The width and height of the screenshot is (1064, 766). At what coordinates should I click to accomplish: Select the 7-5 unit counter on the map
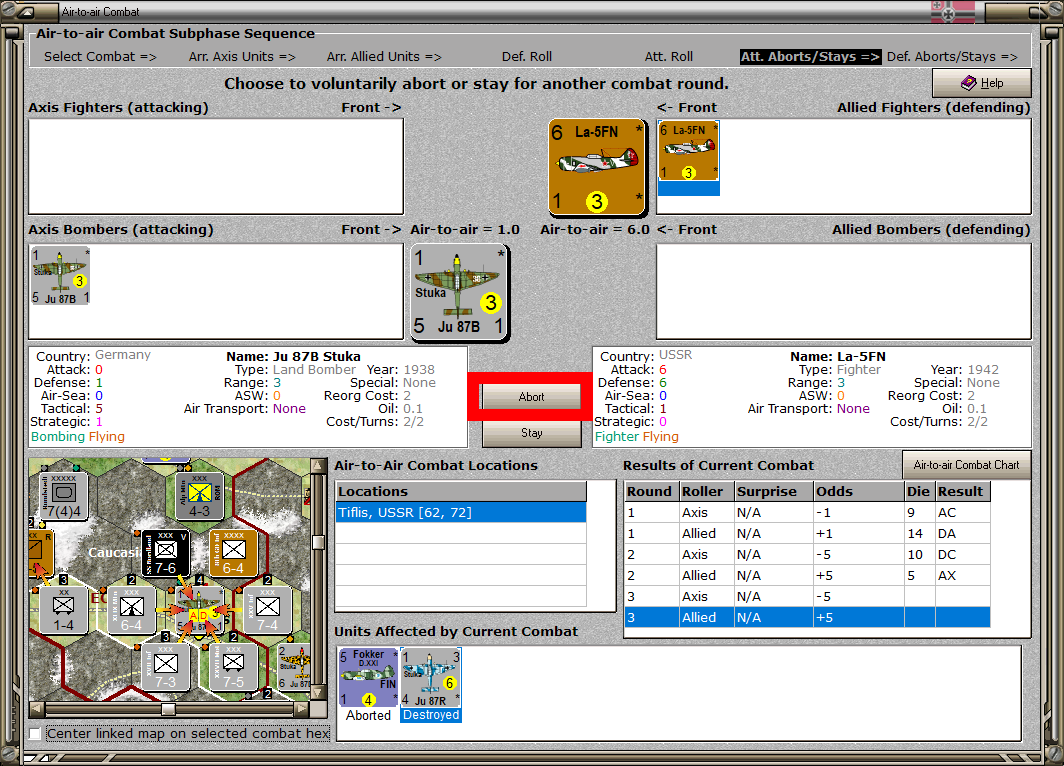tap(233, 666)
